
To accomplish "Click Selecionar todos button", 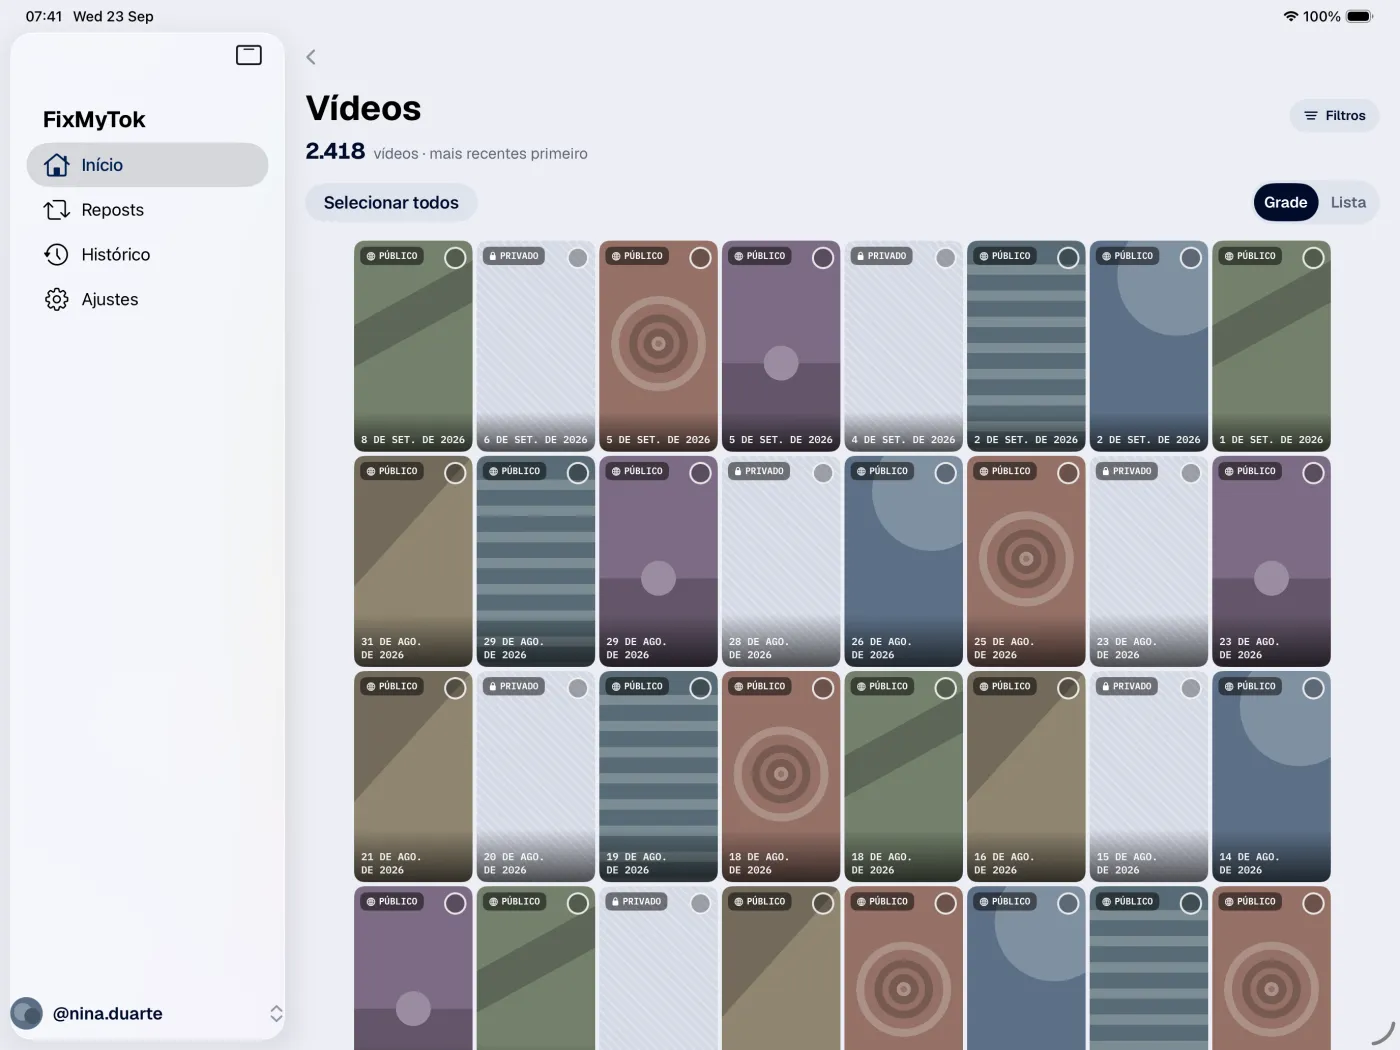I will click(x=391, y=203).
